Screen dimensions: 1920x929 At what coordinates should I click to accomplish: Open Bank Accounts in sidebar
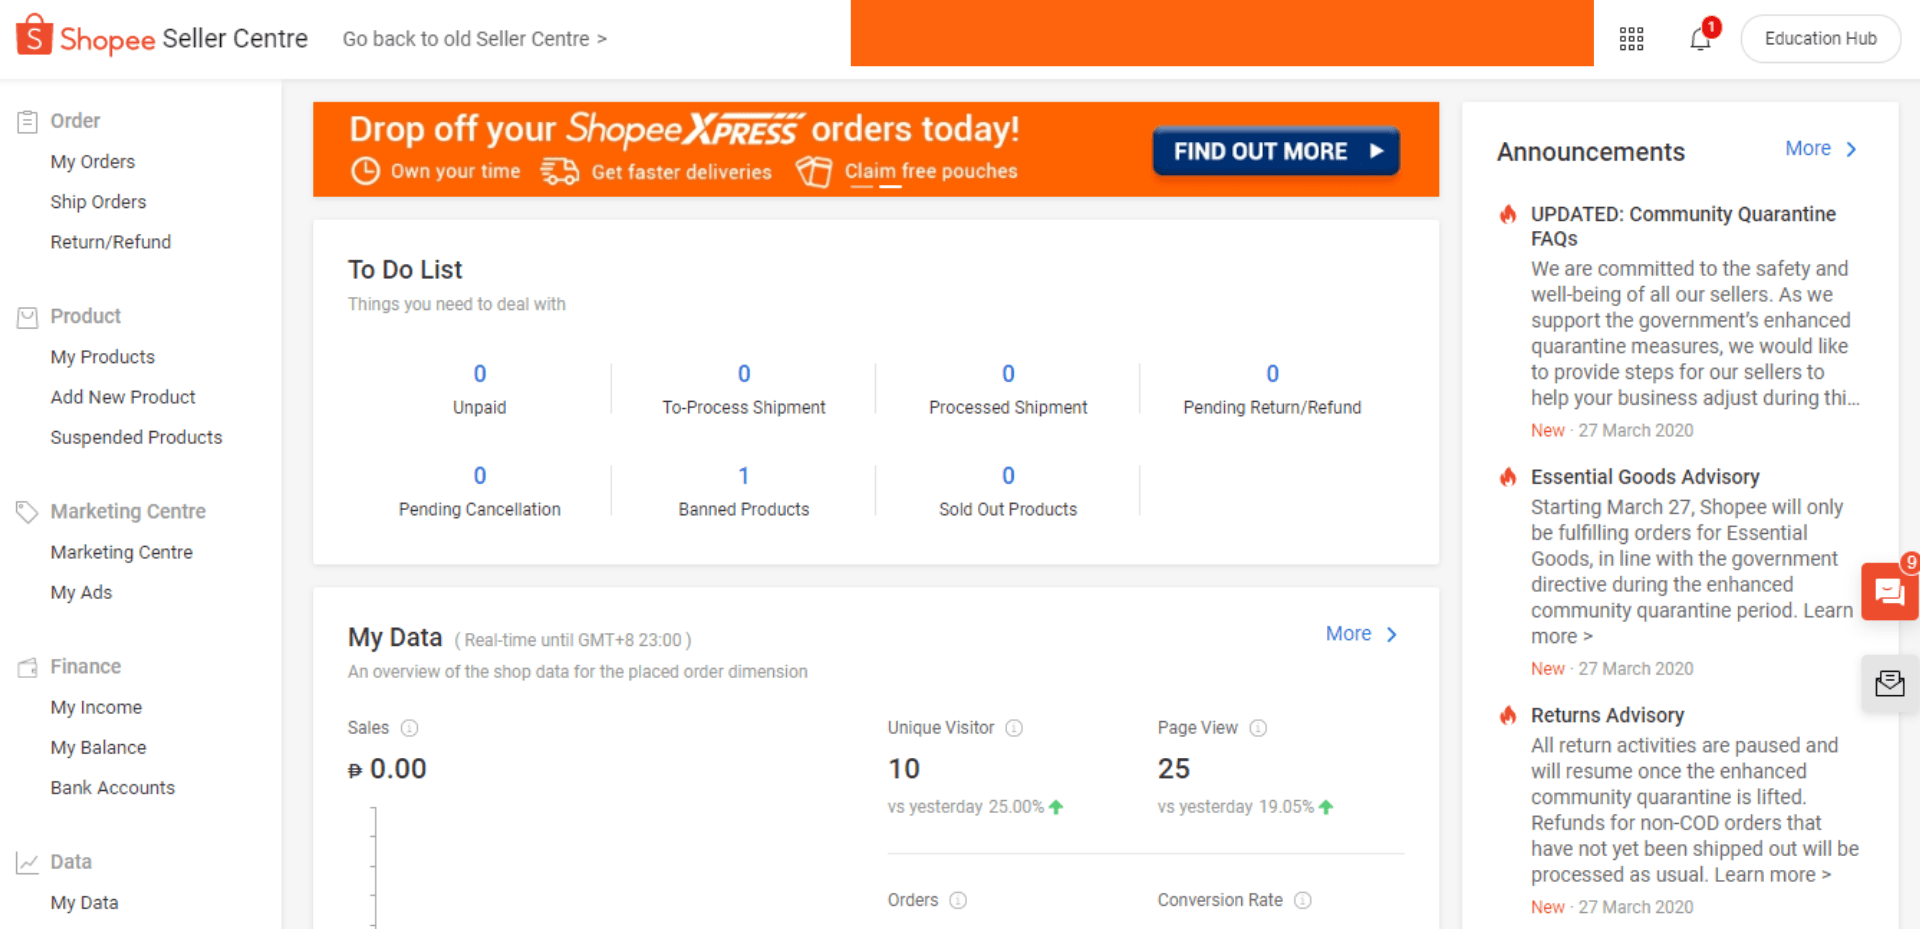coord(113,787)
